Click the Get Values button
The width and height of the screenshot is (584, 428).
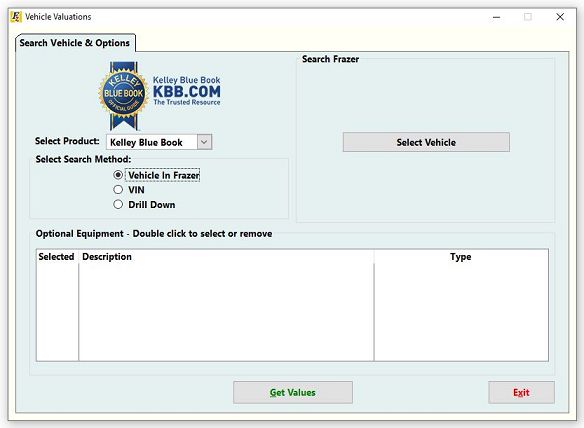coord(293,392)
